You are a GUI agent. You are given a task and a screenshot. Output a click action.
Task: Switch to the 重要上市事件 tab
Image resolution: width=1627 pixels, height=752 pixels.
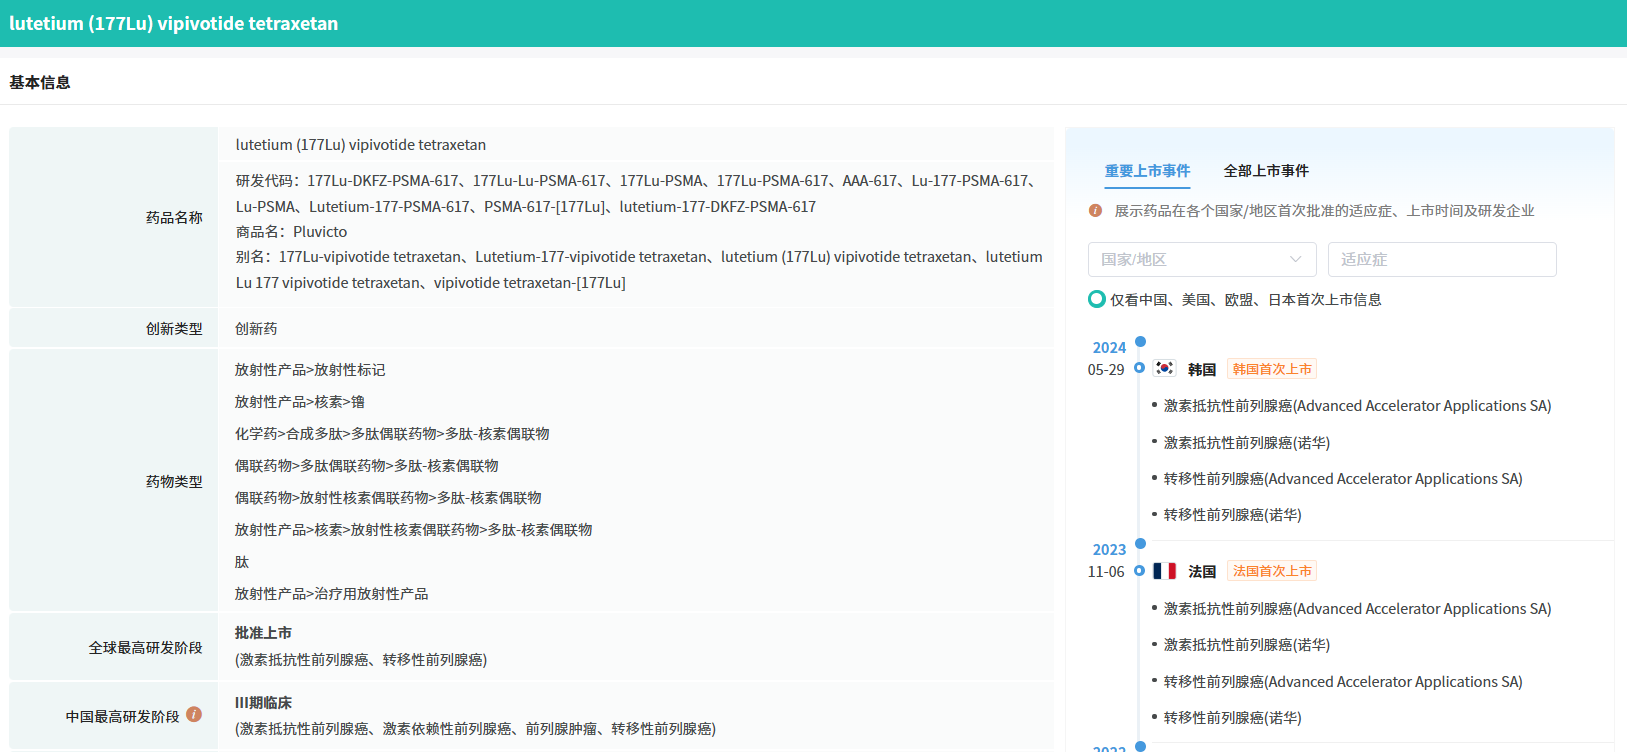[x=1147, y=171]
